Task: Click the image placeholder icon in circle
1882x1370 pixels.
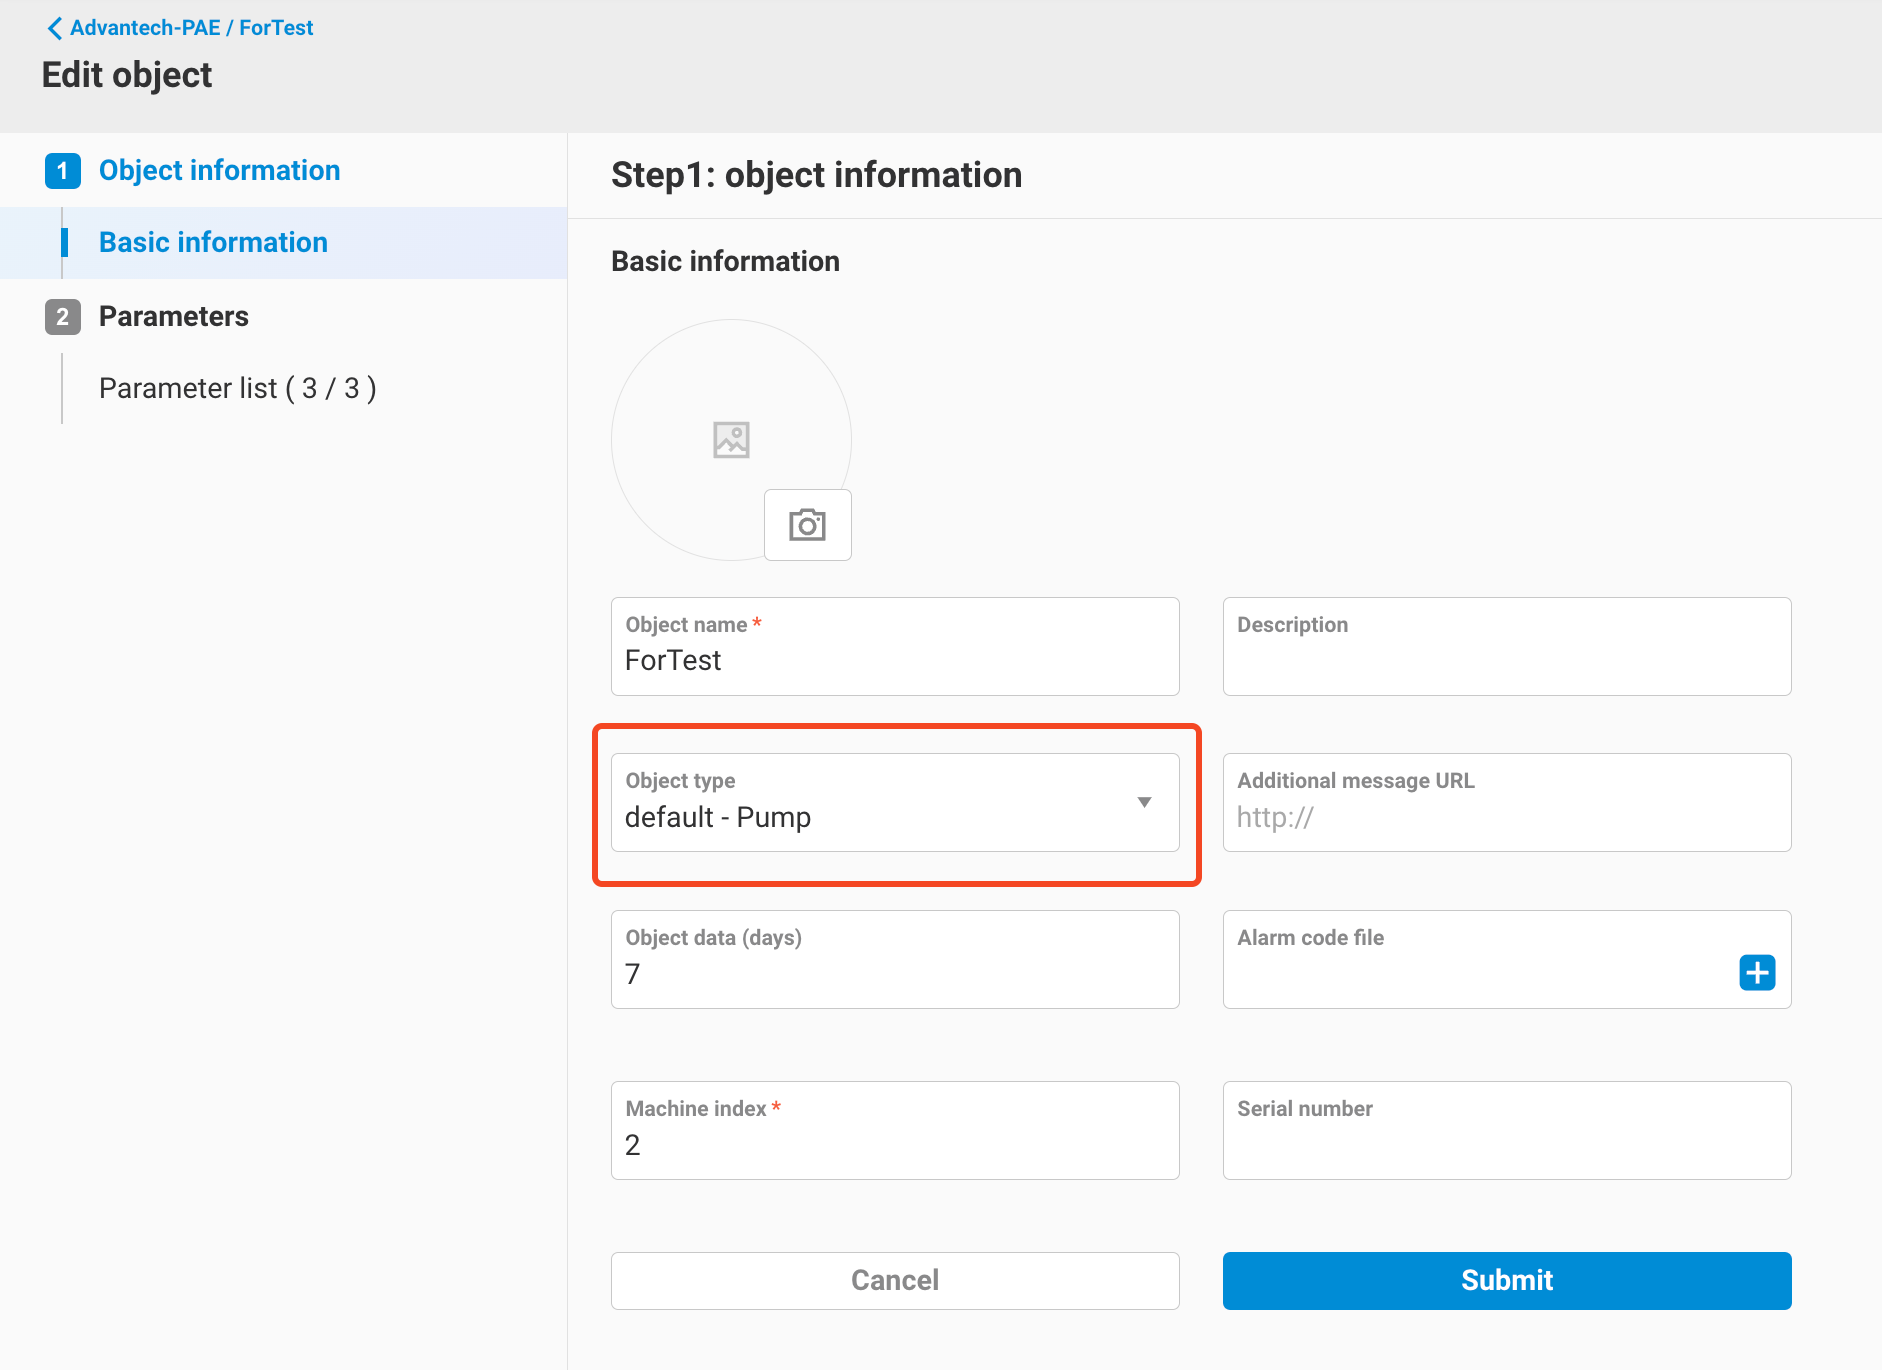Action: (731, 440)
